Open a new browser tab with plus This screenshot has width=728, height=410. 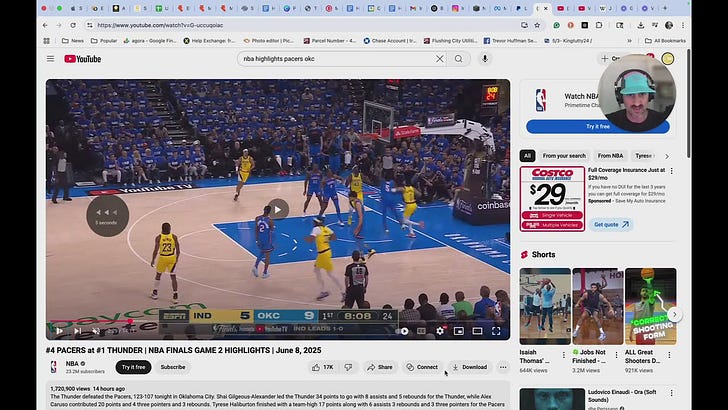click(x=665, y=8)
